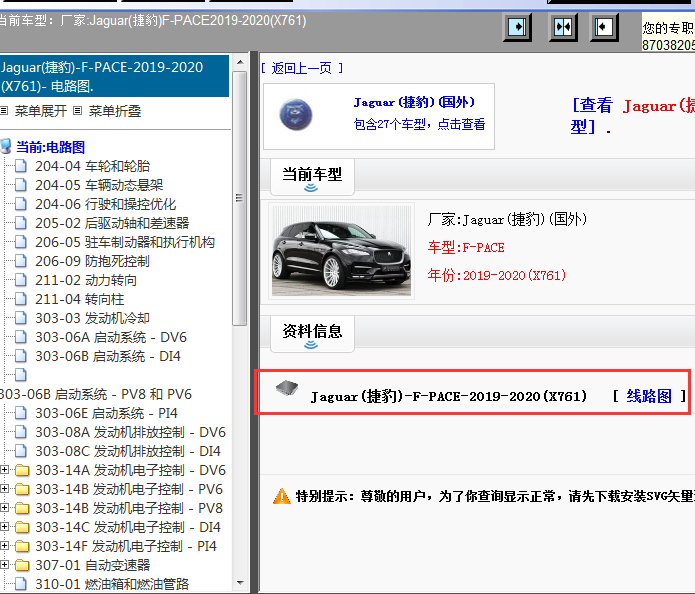Expand the 303-14C 发动机电子控制 - DI4 node

coord(4,527)
